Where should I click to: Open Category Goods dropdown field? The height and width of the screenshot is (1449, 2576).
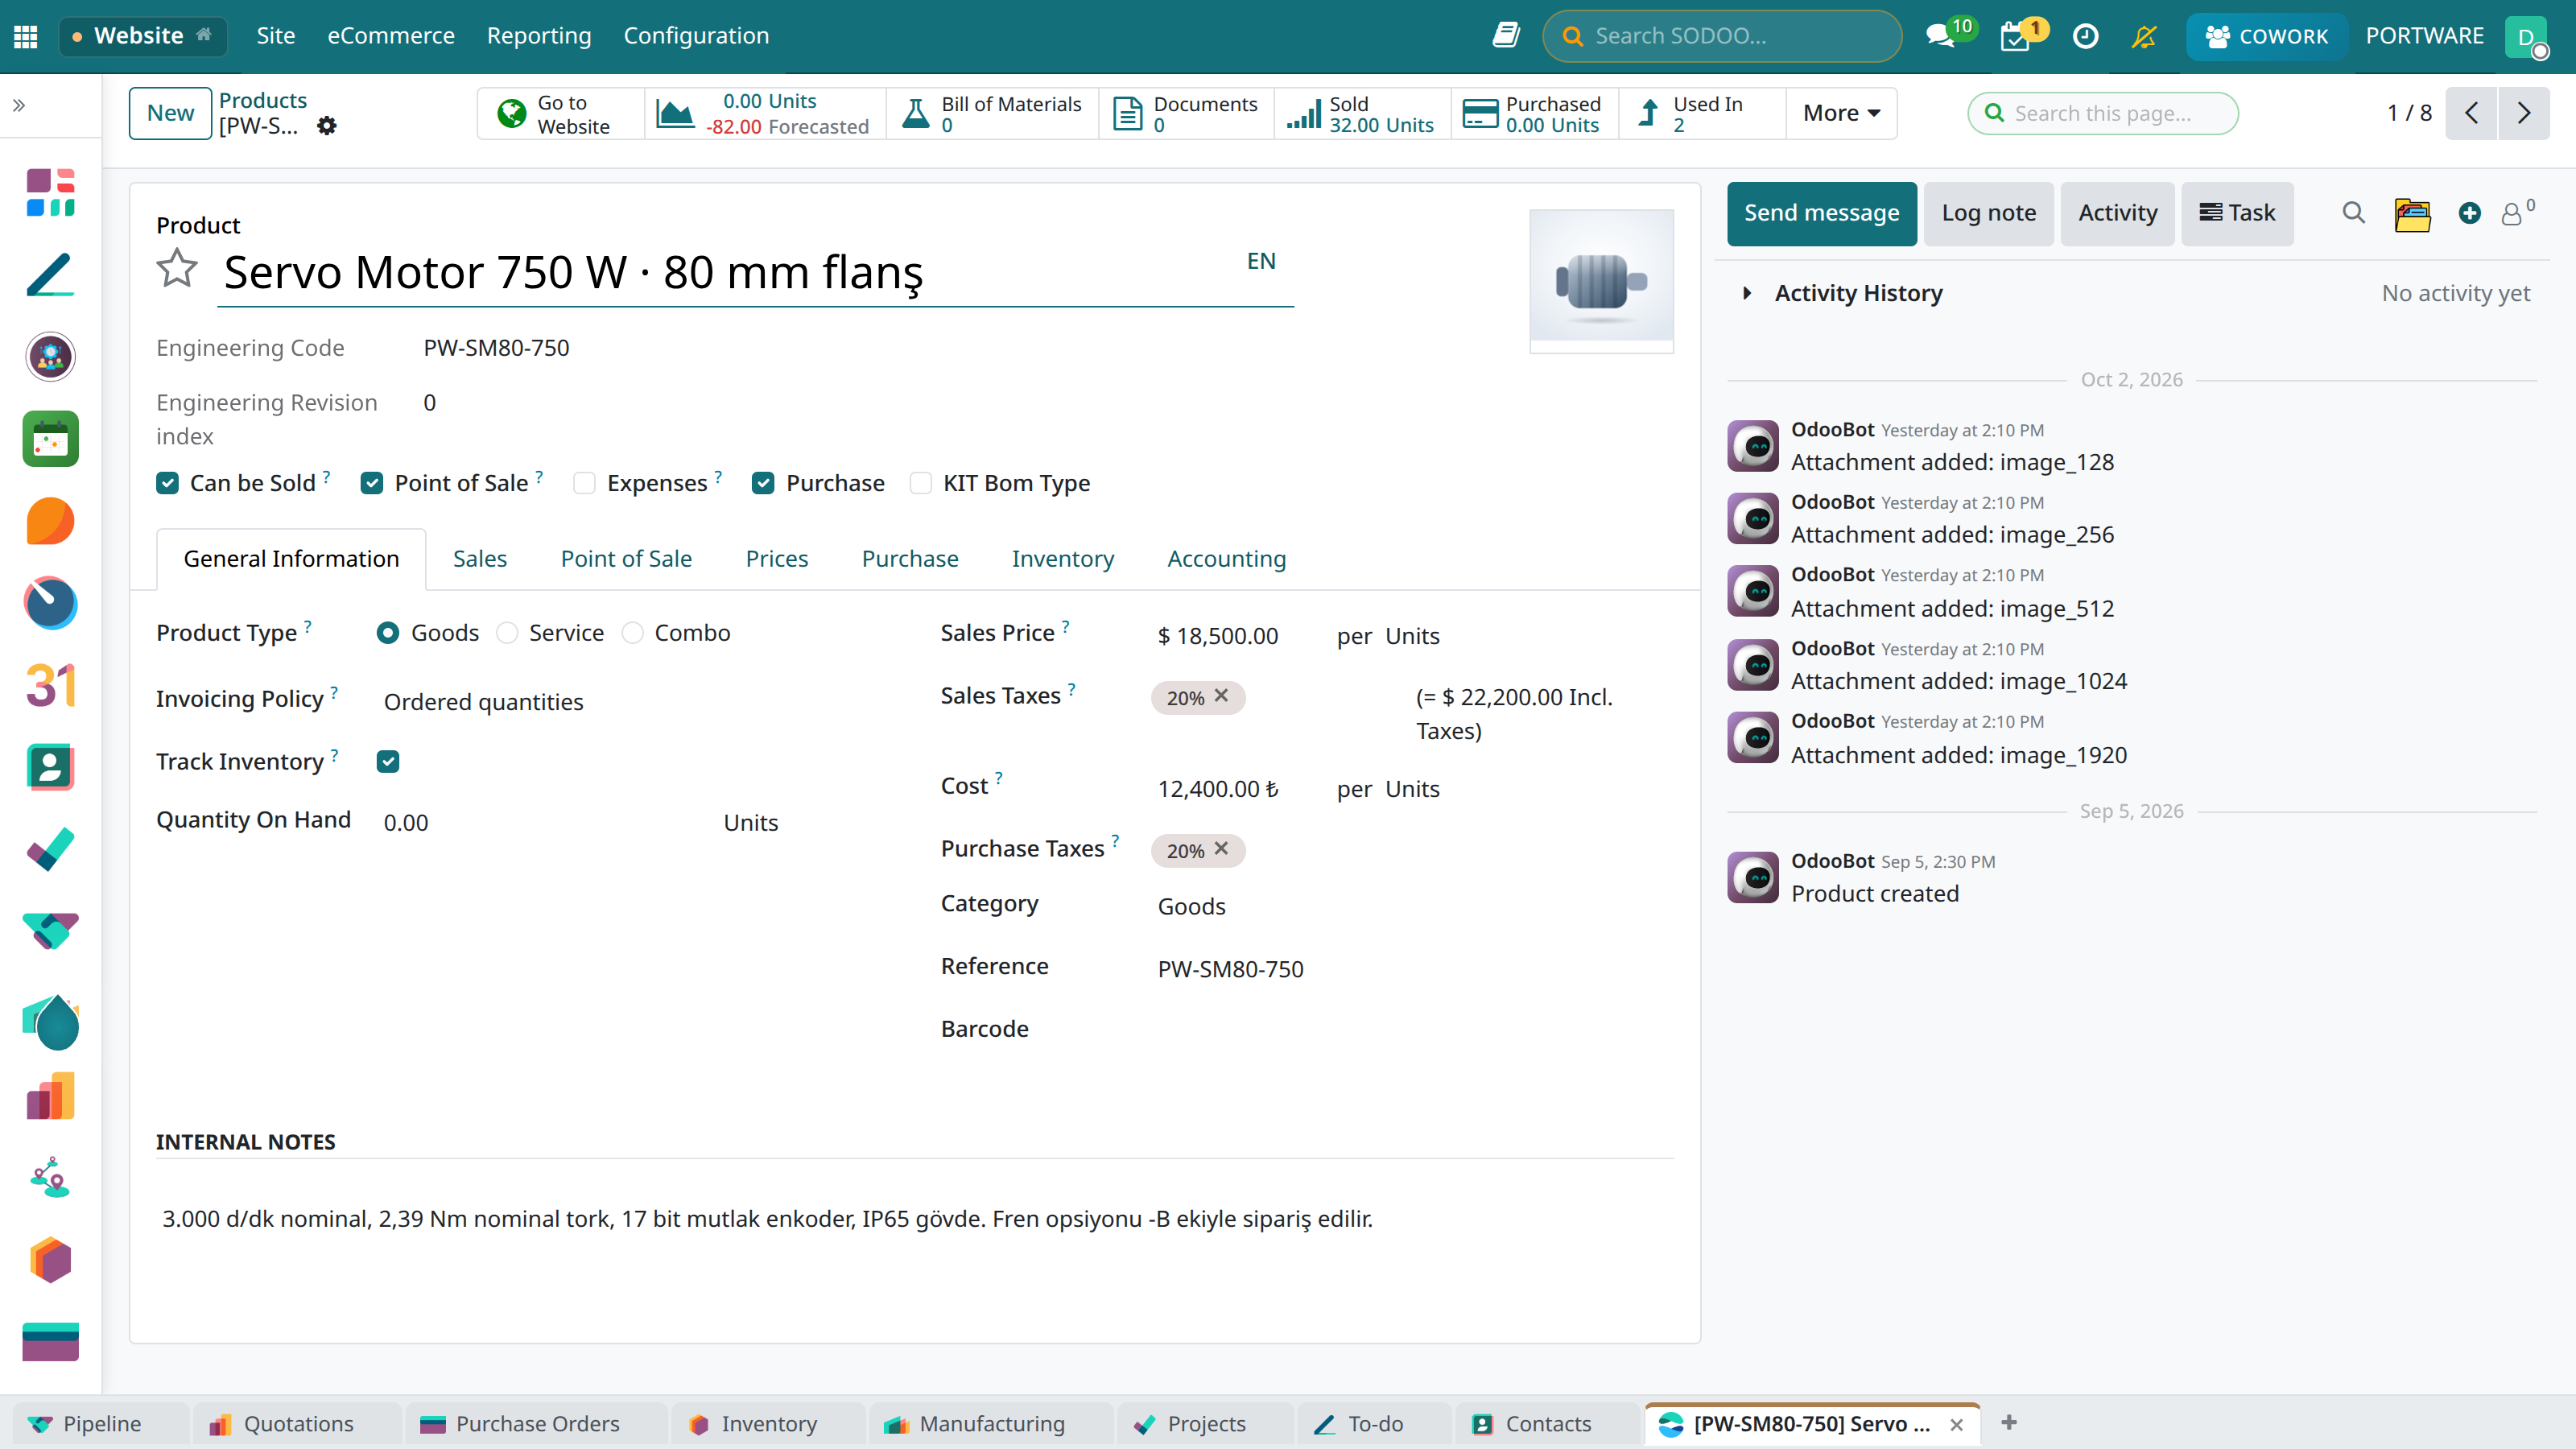tap(1413, 906)
